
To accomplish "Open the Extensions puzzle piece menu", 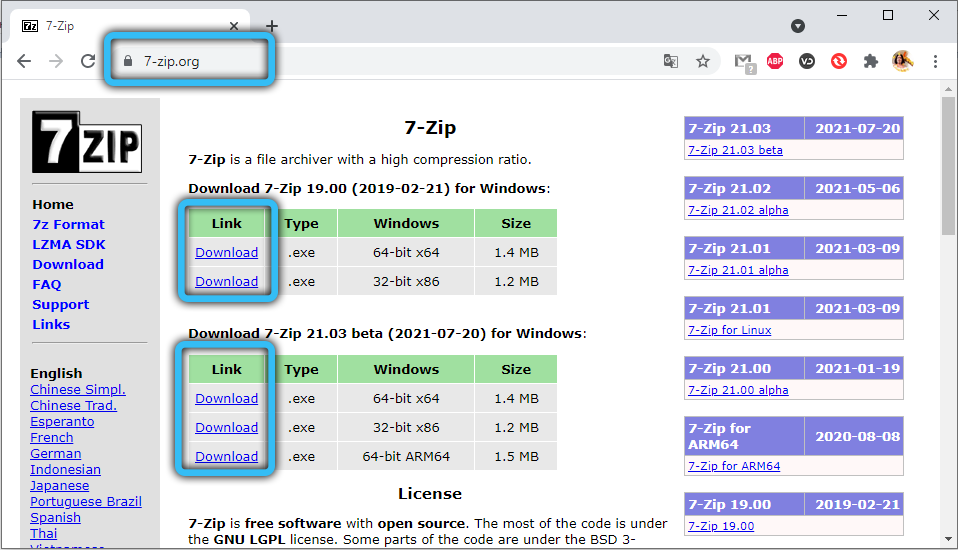I will coord(871,61).
